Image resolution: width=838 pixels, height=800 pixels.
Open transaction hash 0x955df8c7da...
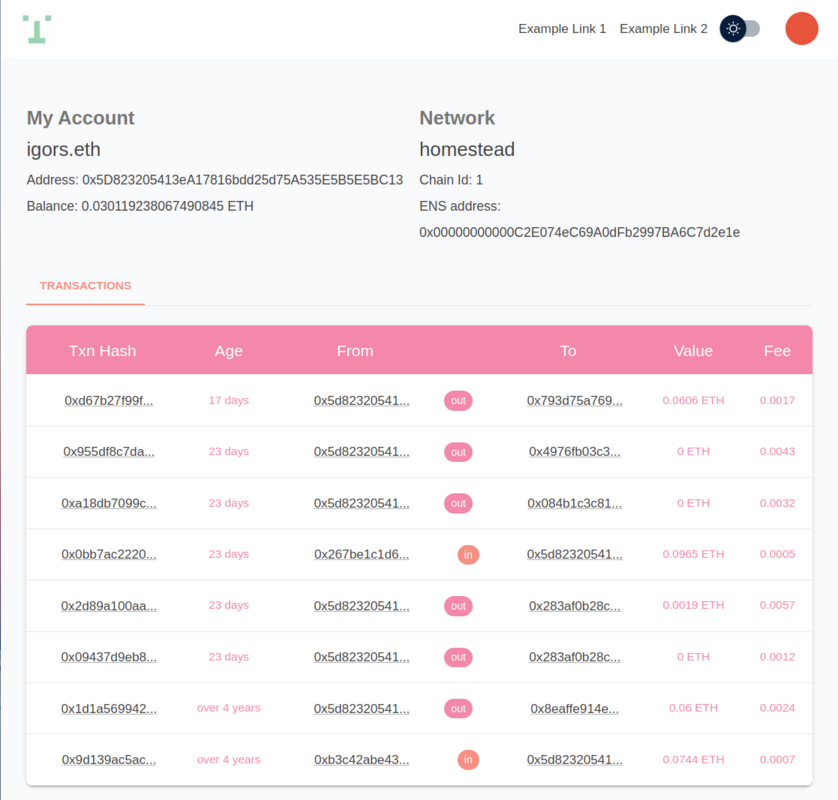pyautogui.click(x=108, y=452)
